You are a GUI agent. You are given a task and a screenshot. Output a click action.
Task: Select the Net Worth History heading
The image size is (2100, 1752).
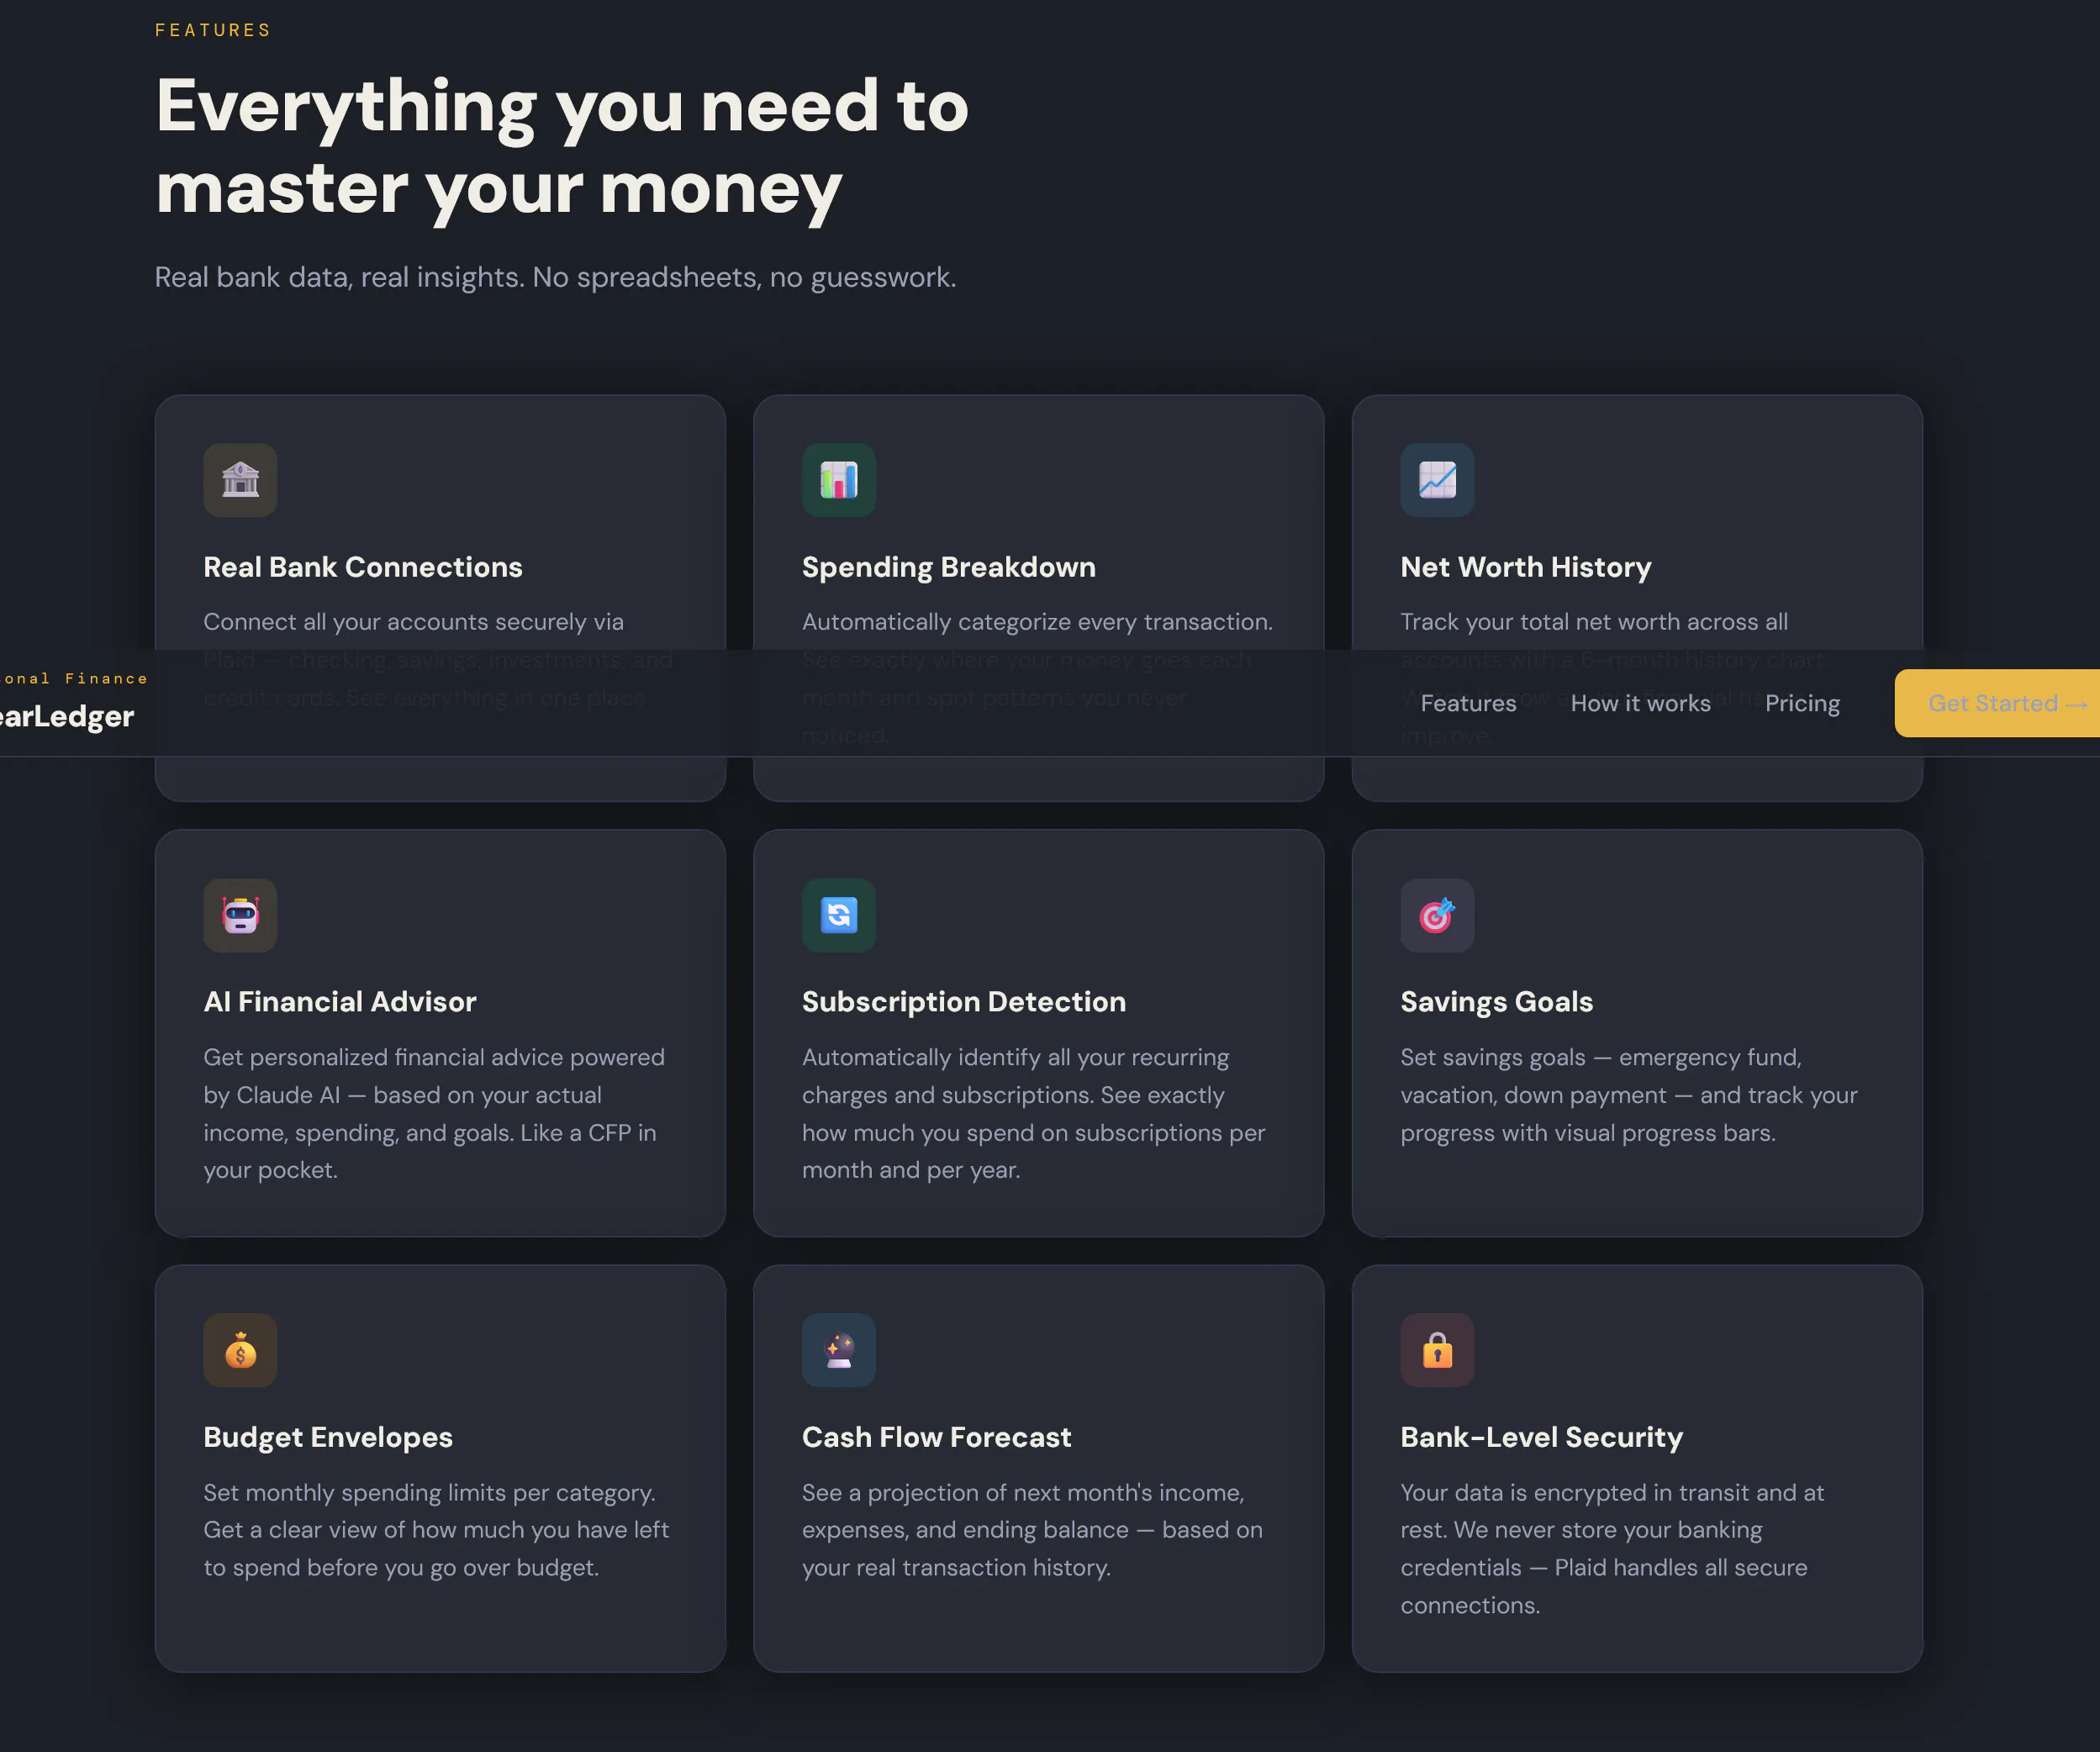[1526, 567]
